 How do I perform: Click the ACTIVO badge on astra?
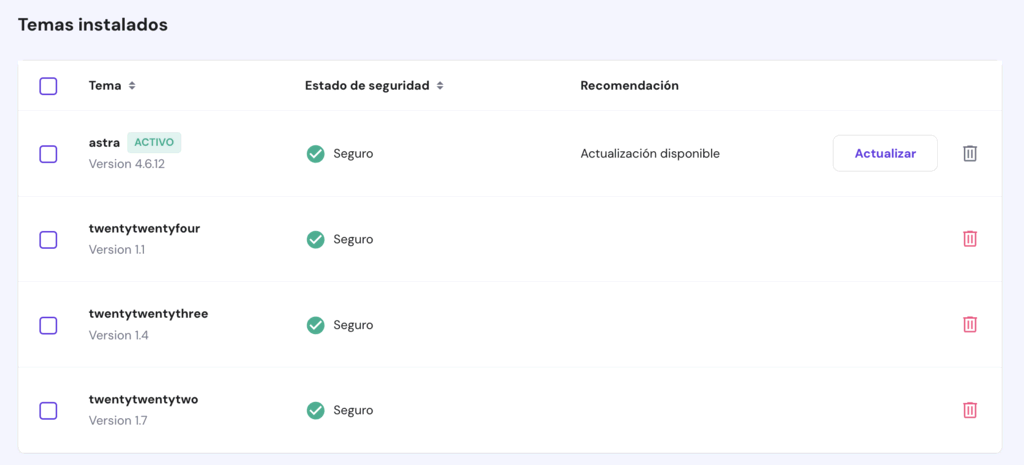(x=154, y=143)
